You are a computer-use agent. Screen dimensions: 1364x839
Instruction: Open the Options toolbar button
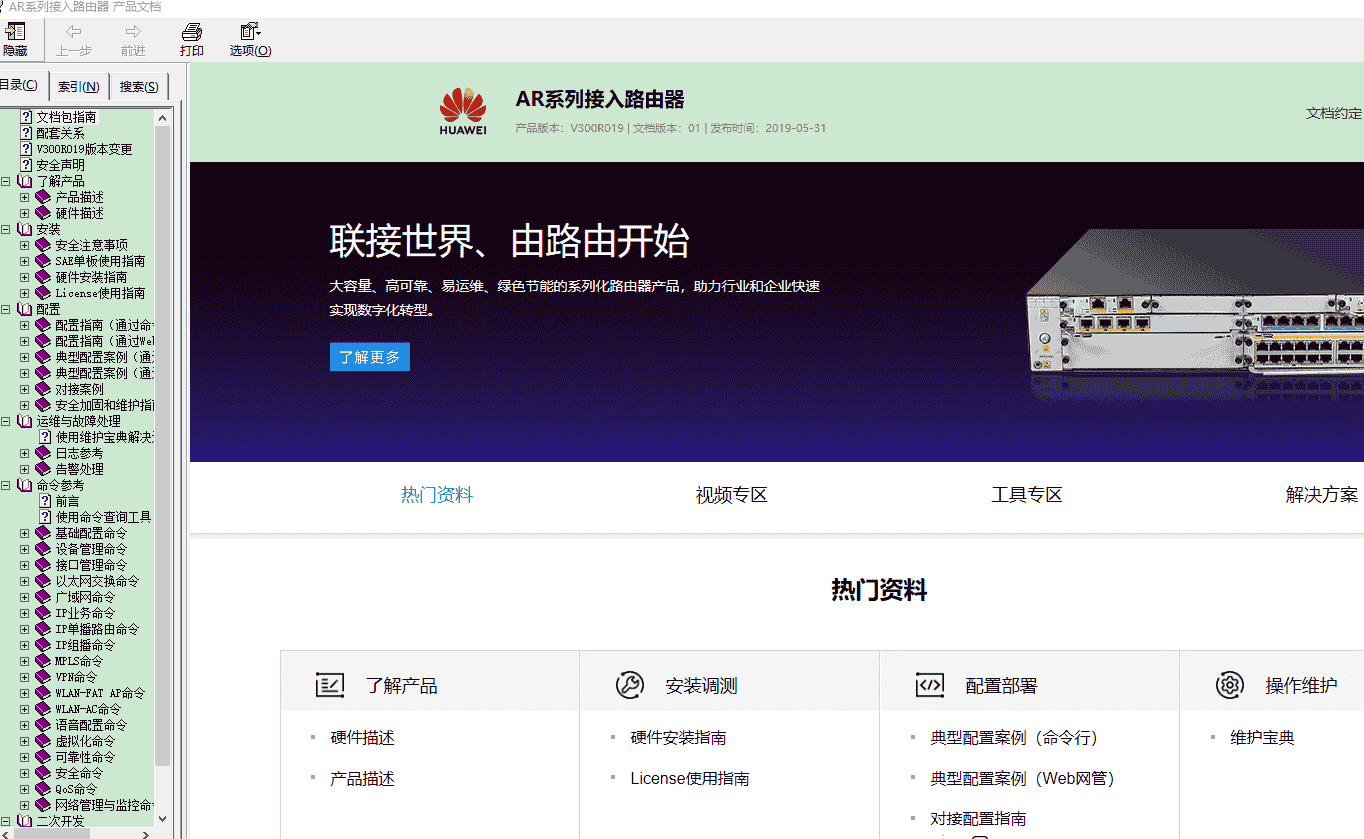tap(250, 39)
